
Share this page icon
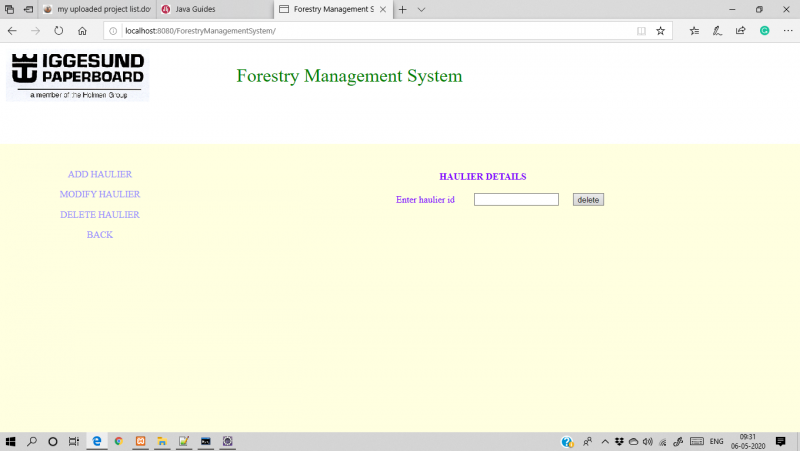coord(740,31)
